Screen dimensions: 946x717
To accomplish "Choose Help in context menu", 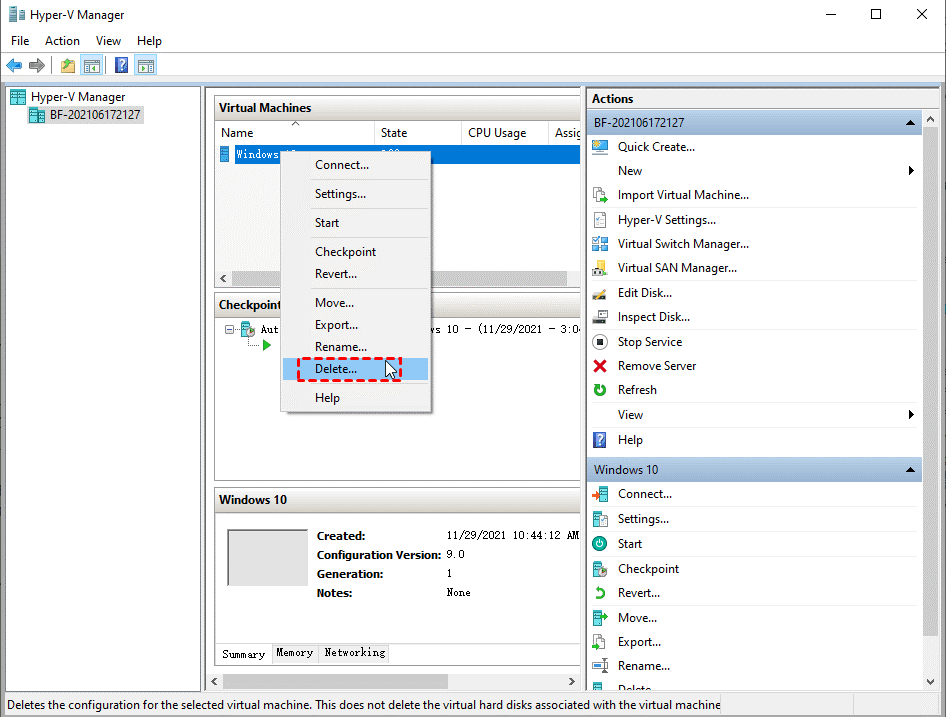I will (x=356, y=398).
